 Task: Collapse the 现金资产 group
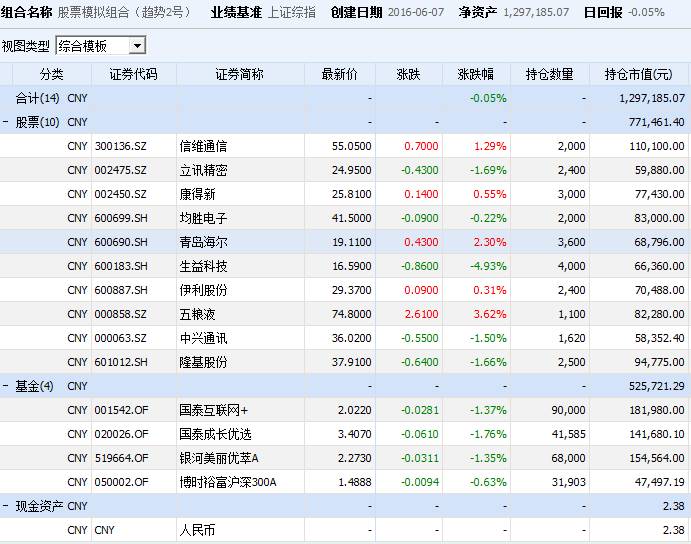point(5,506)
